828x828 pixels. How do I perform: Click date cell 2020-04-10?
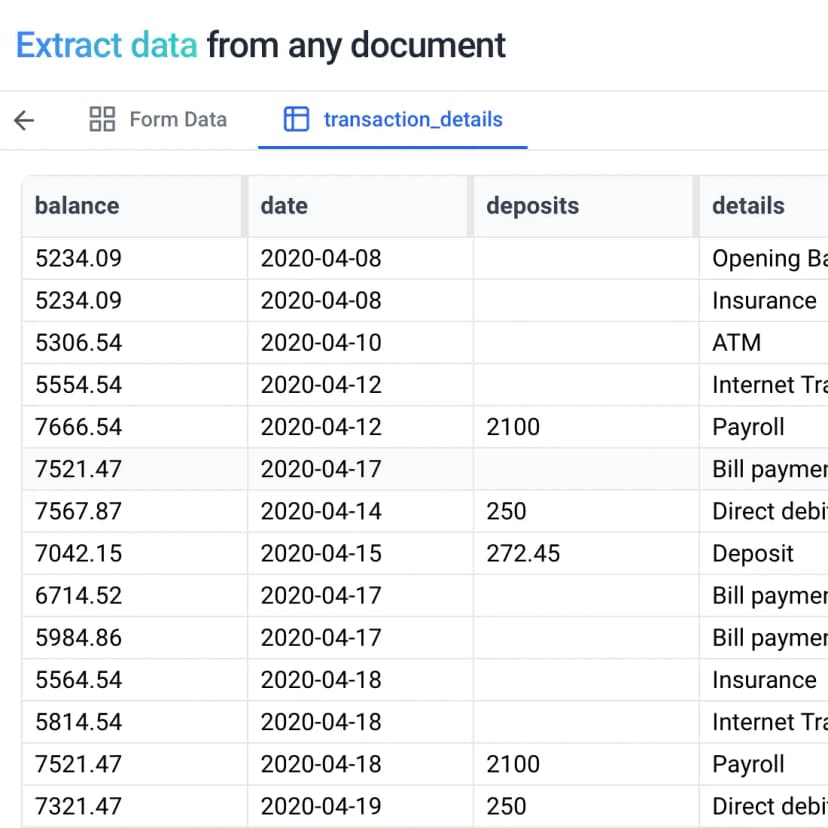tap(360, 343)
